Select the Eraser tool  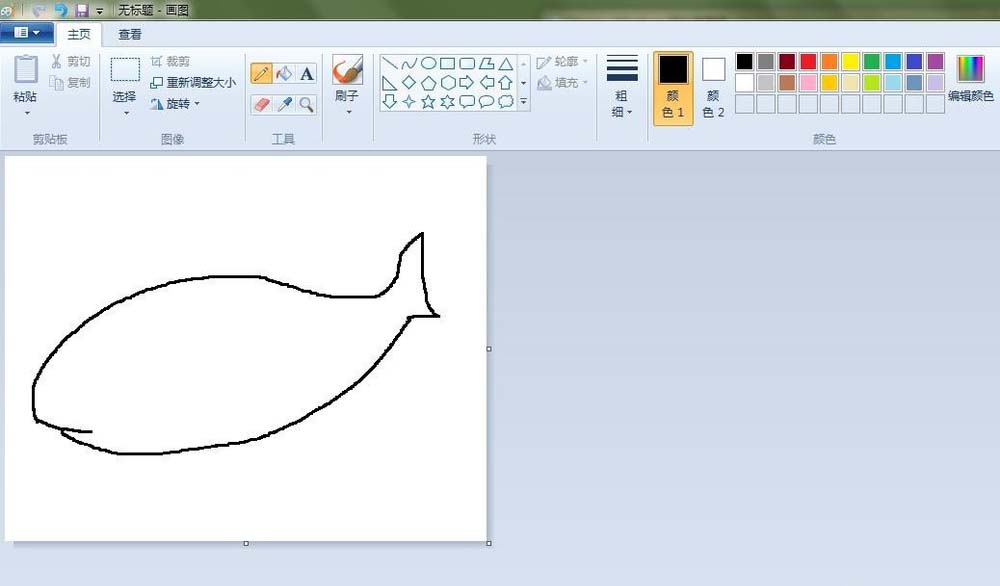pyautogui.click(x=261, y=104)
